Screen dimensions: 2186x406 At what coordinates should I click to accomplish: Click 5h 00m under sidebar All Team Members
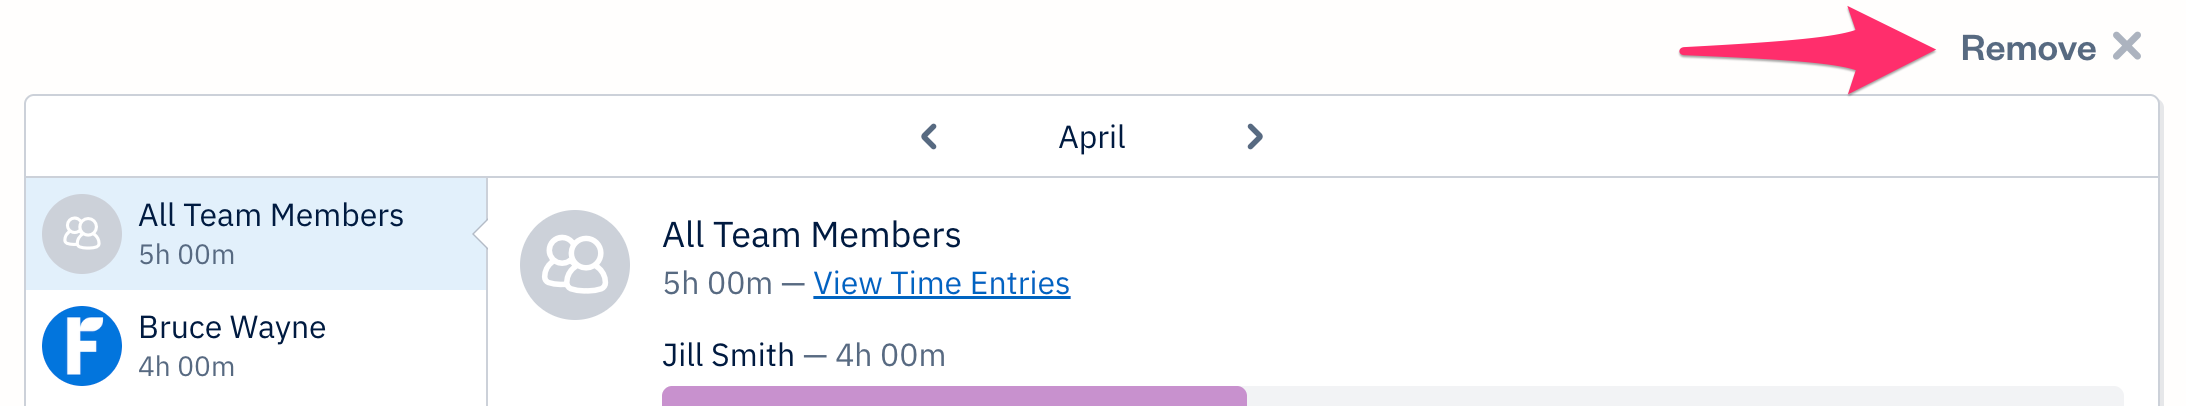tap(187, 255)
